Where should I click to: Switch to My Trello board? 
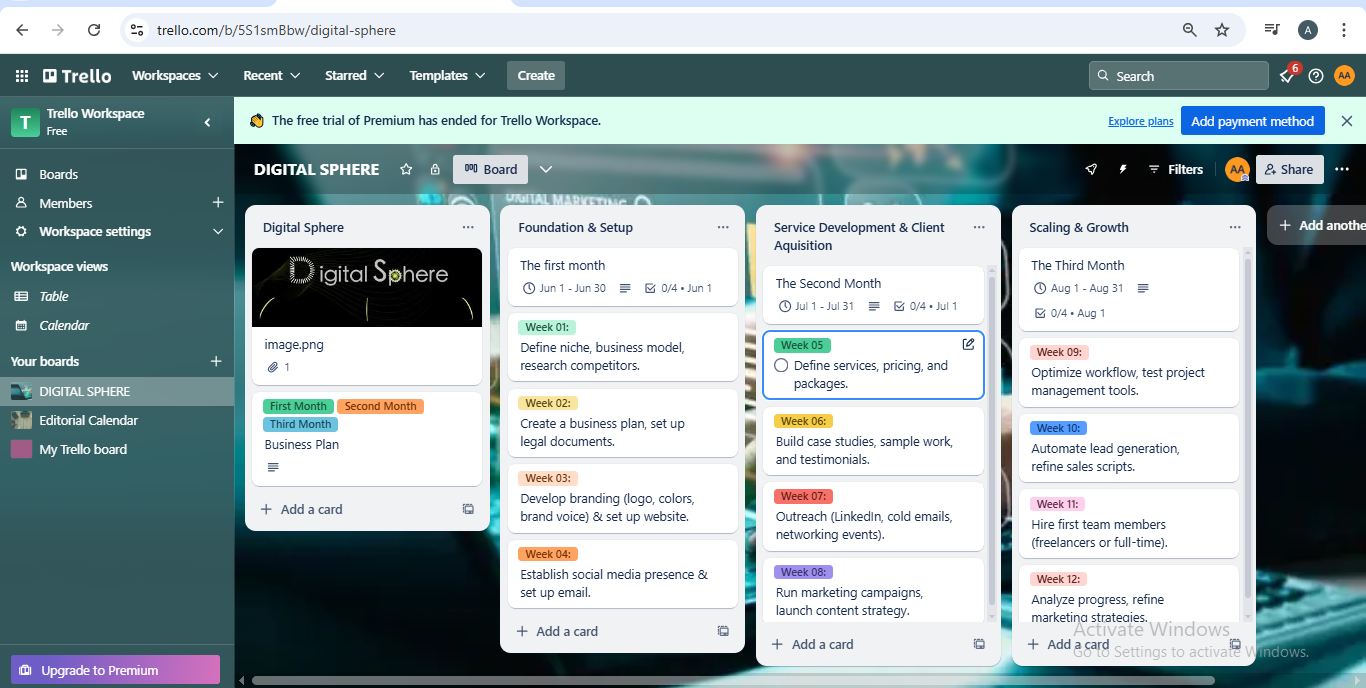(x=117, y=449)
